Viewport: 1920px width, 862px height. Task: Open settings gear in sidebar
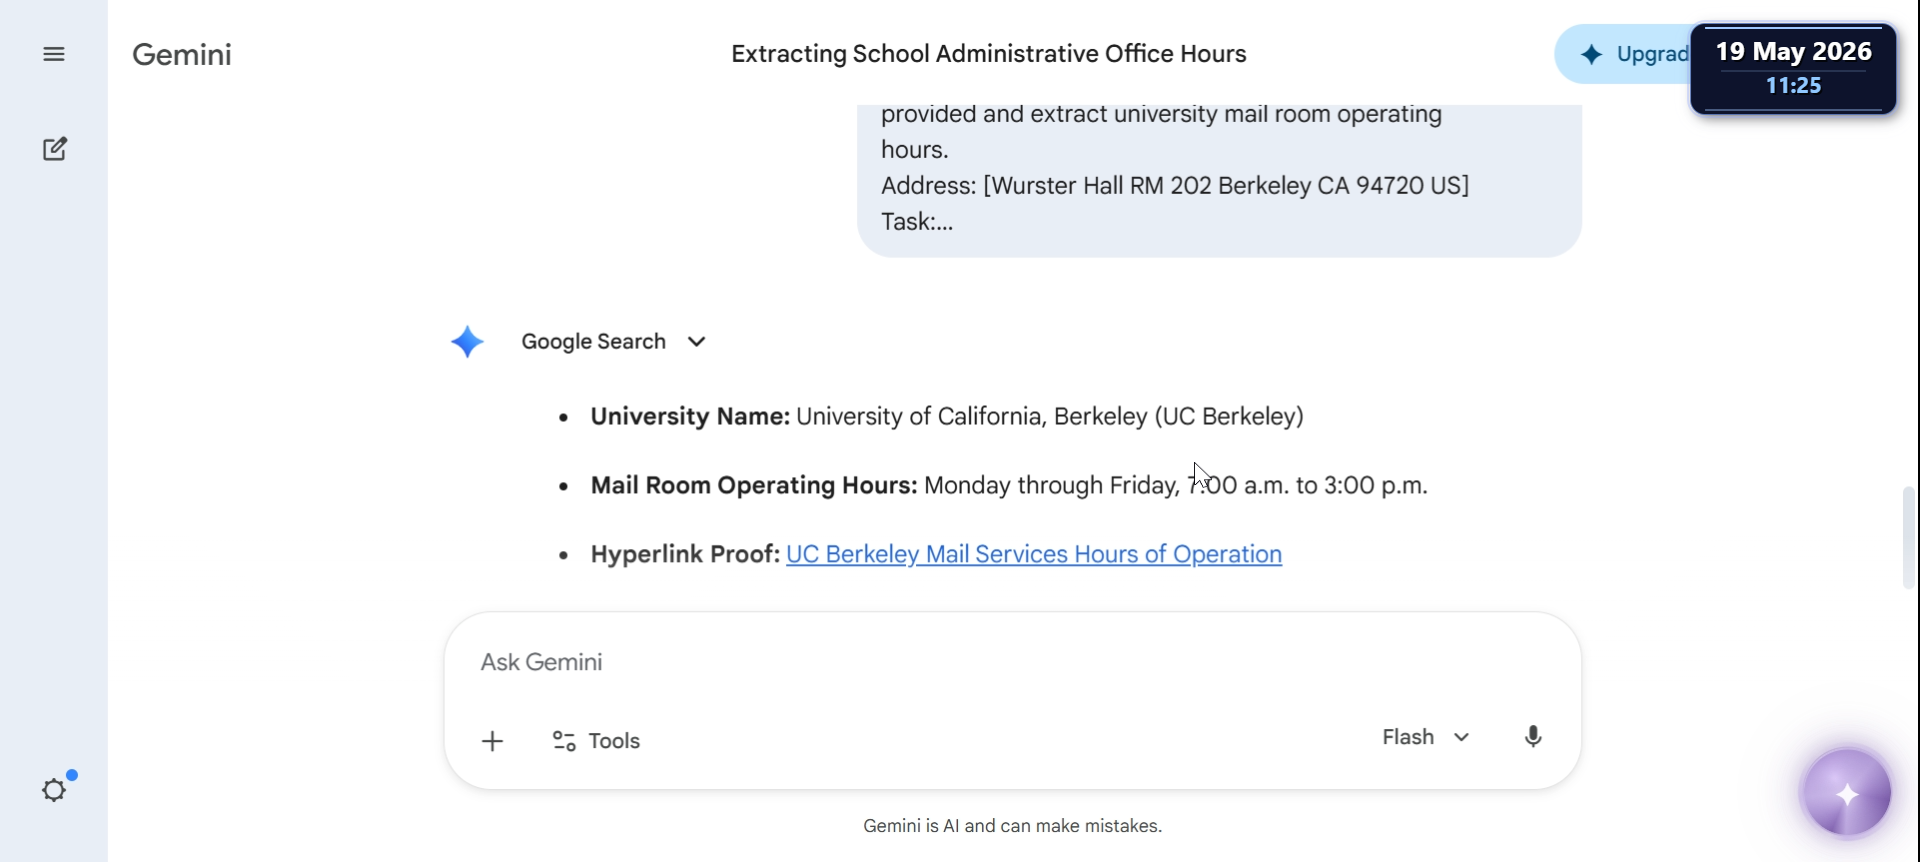55,790
